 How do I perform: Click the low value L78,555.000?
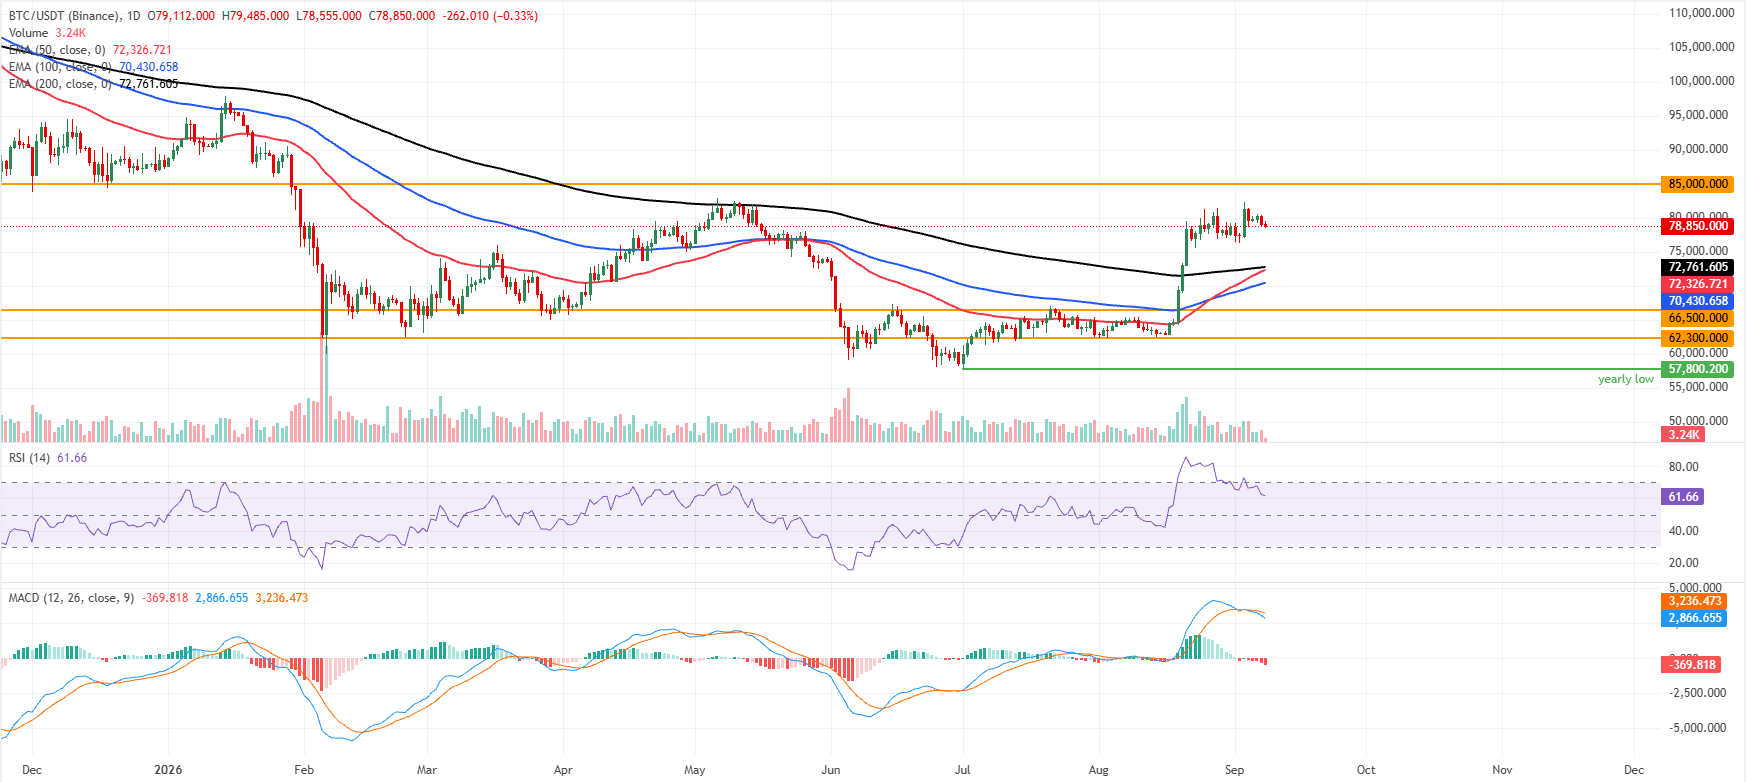[329, 16]
